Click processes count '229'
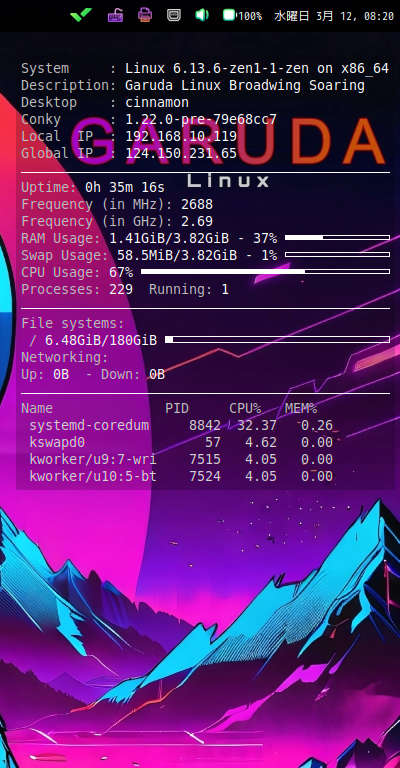This screenshot has width=400, height=768. (x=121, y=289)
